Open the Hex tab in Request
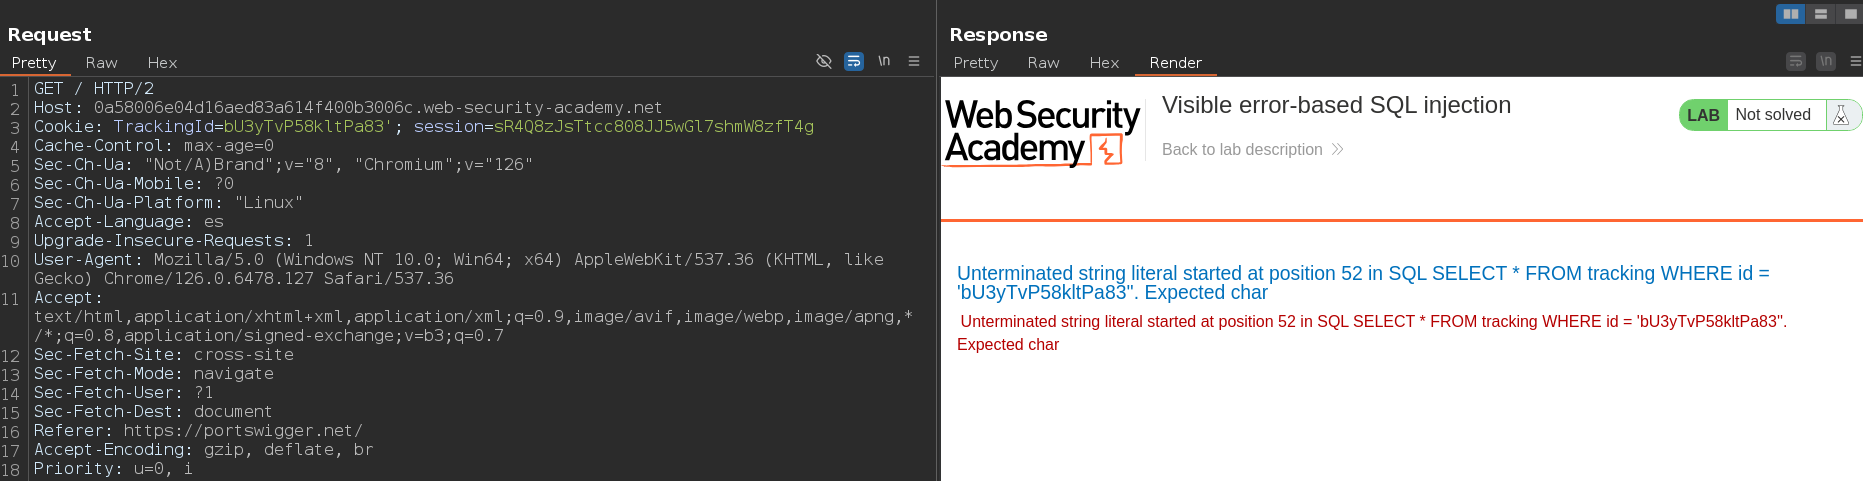Image resolution: width=1863 pixels, height=481 pixels. 162,62
